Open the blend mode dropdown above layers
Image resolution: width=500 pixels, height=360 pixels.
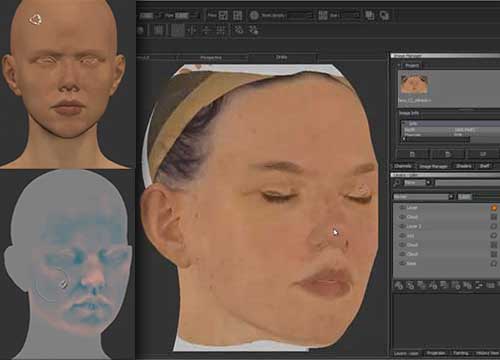click(x=424, y=197)
